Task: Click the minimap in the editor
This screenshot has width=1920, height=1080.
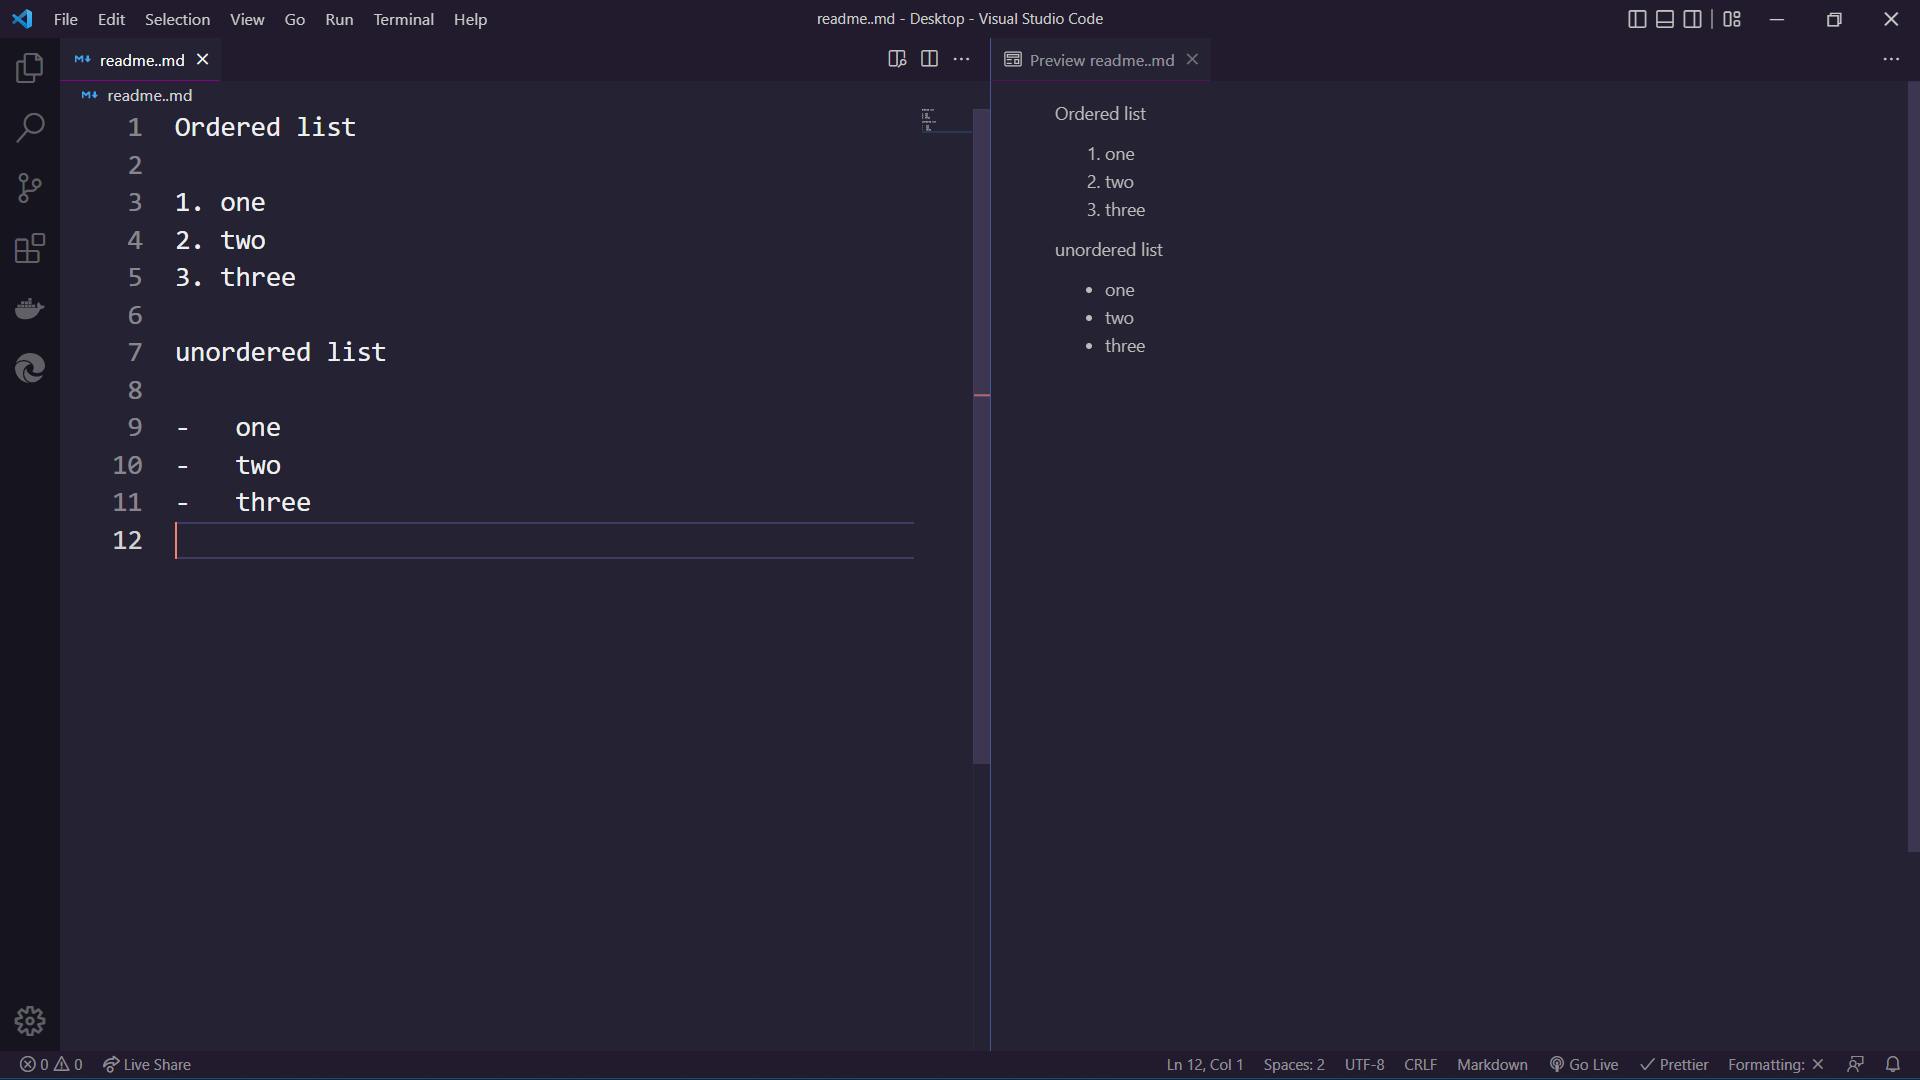Action: [945, 122]
